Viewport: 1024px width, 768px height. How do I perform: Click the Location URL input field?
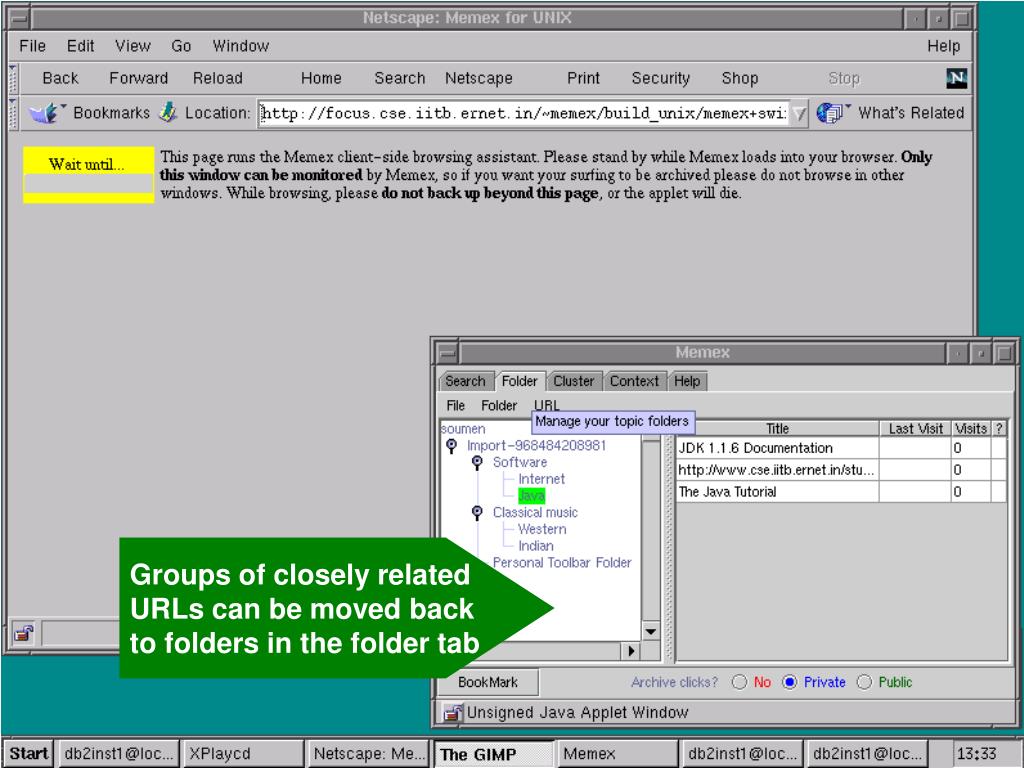click(524, 114)
